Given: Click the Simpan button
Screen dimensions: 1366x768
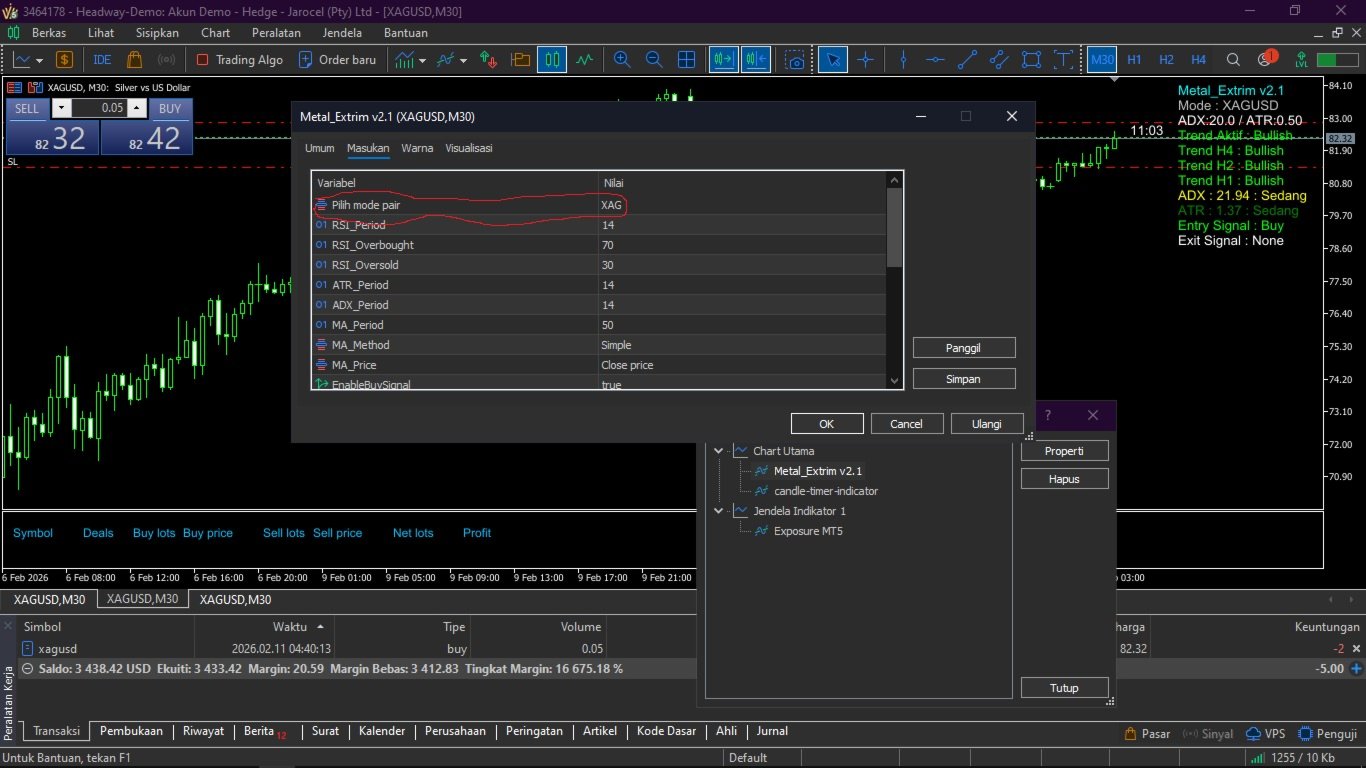Looking at the screenshot, I should point(963,379).
